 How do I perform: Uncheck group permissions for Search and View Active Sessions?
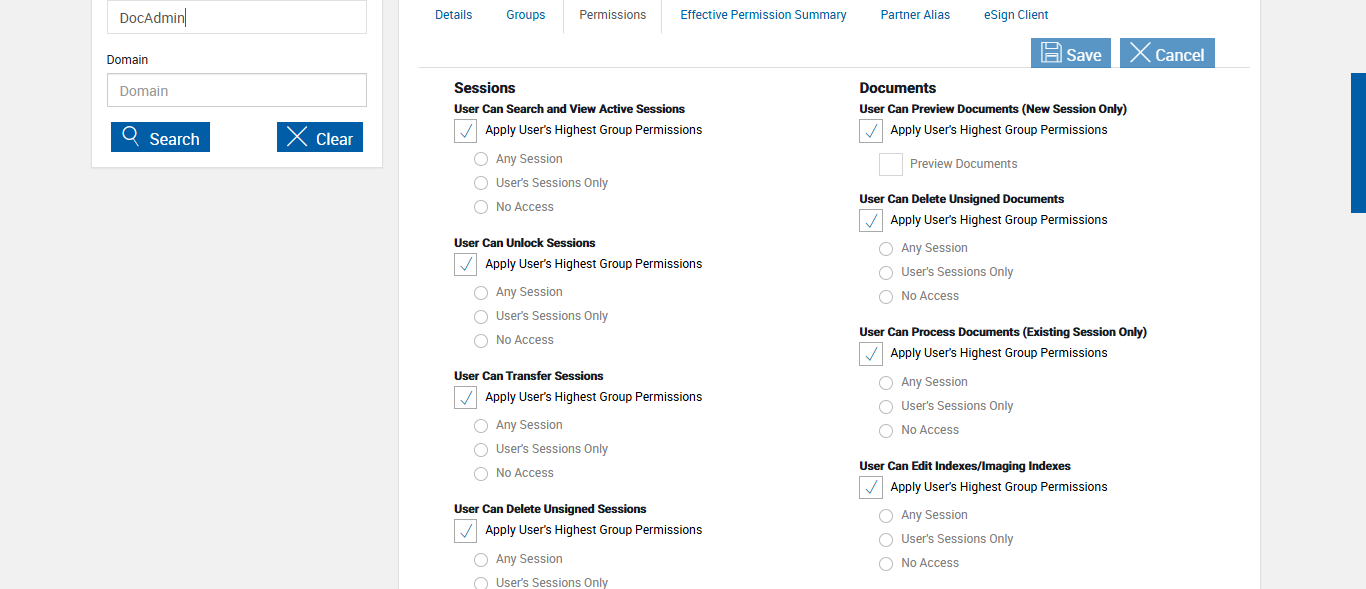pos(465,131)
